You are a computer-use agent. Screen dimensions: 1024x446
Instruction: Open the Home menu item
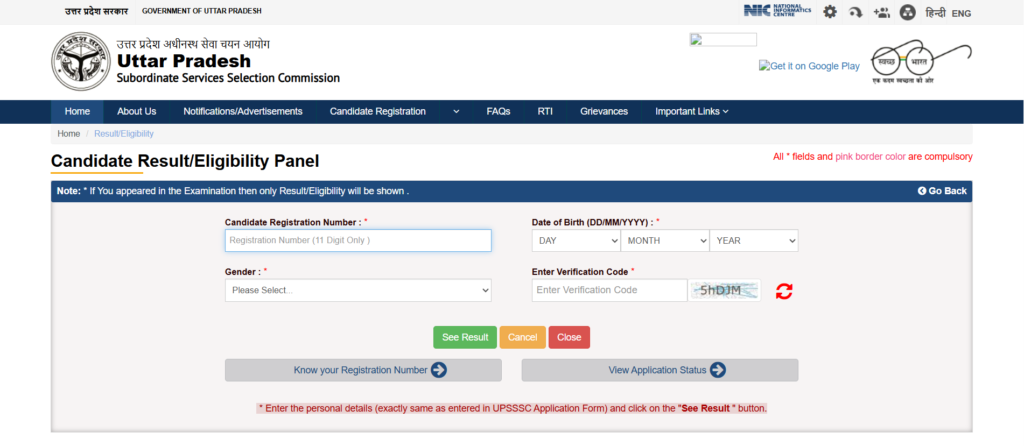point(77,112)
